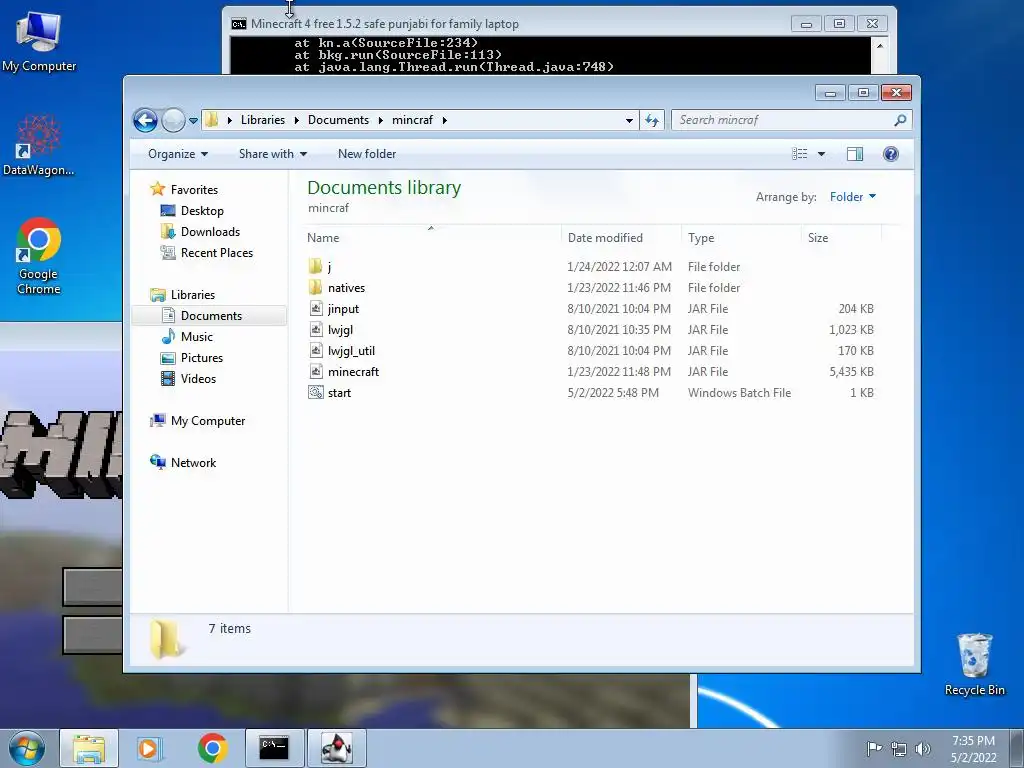The image size is (1024, 768).
Task: Open the recent pages dropdown arrow
Action: (193, 121)
